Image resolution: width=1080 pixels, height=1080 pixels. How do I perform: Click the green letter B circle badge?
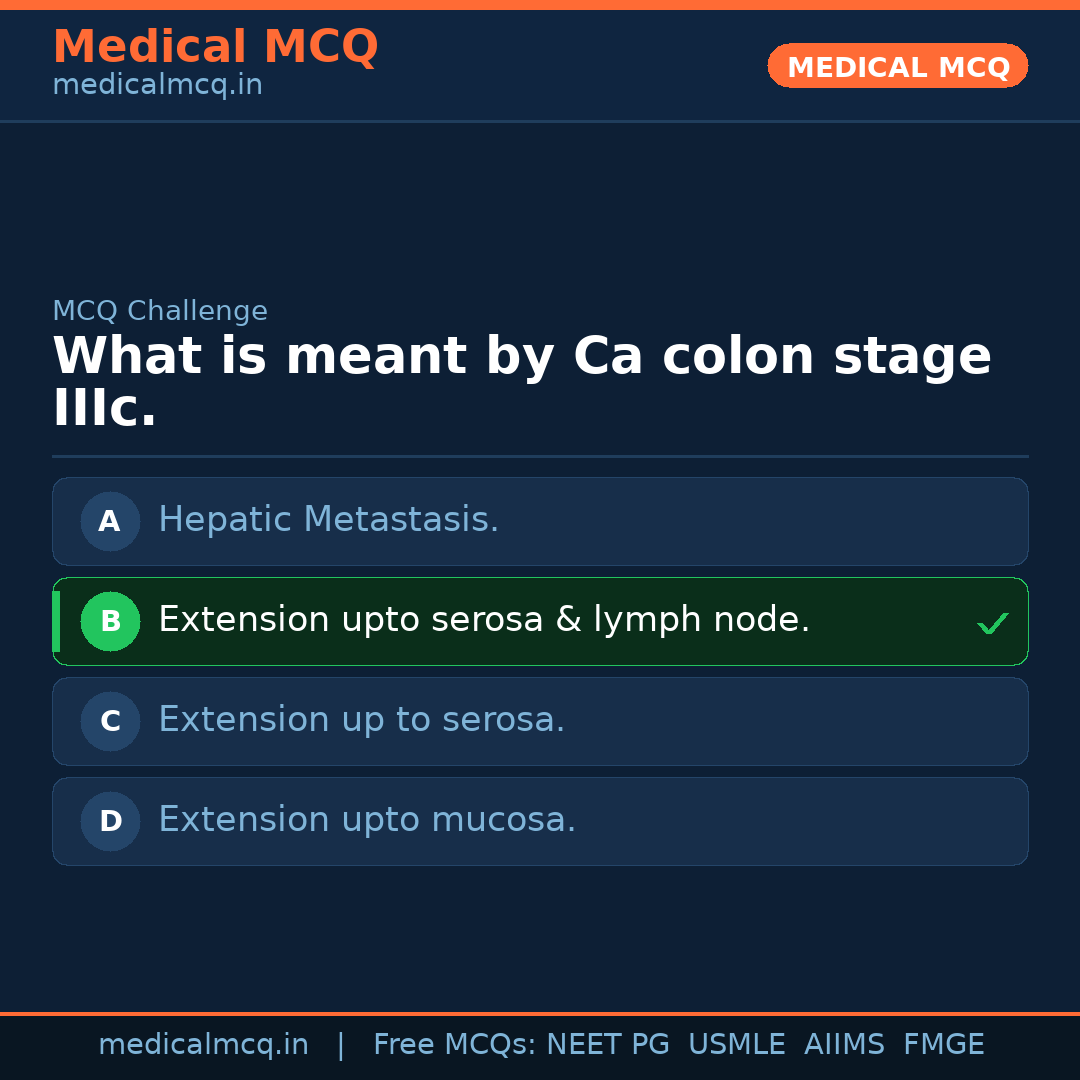pyautogui.click(x=110, y=621)
